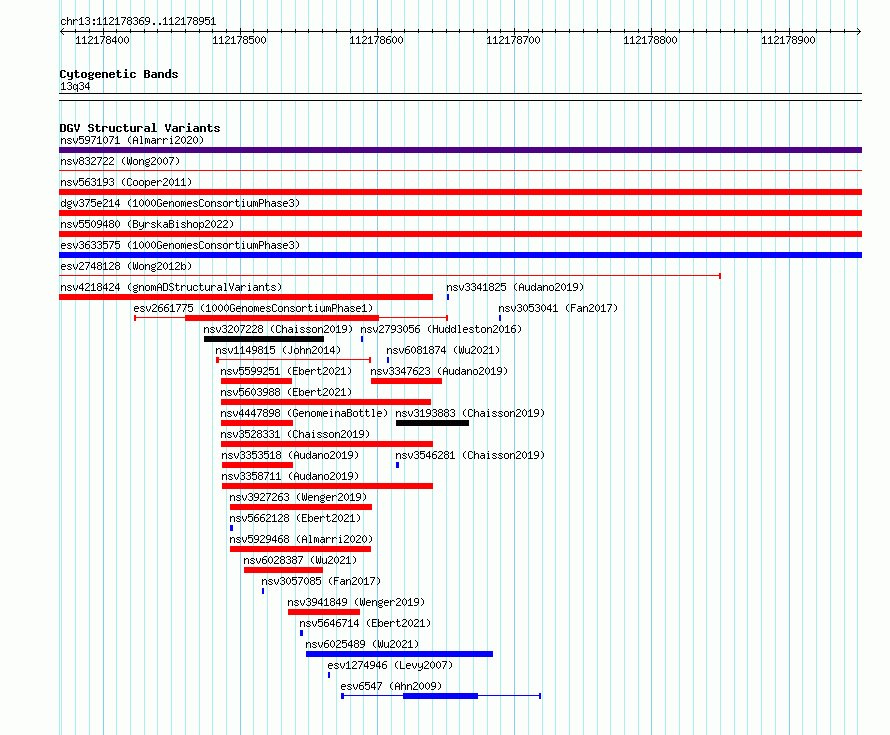Screen dimensions: 890x735
Task: Open the nsv832722 (Wong2007) variant label
Action: click(120, 161)
